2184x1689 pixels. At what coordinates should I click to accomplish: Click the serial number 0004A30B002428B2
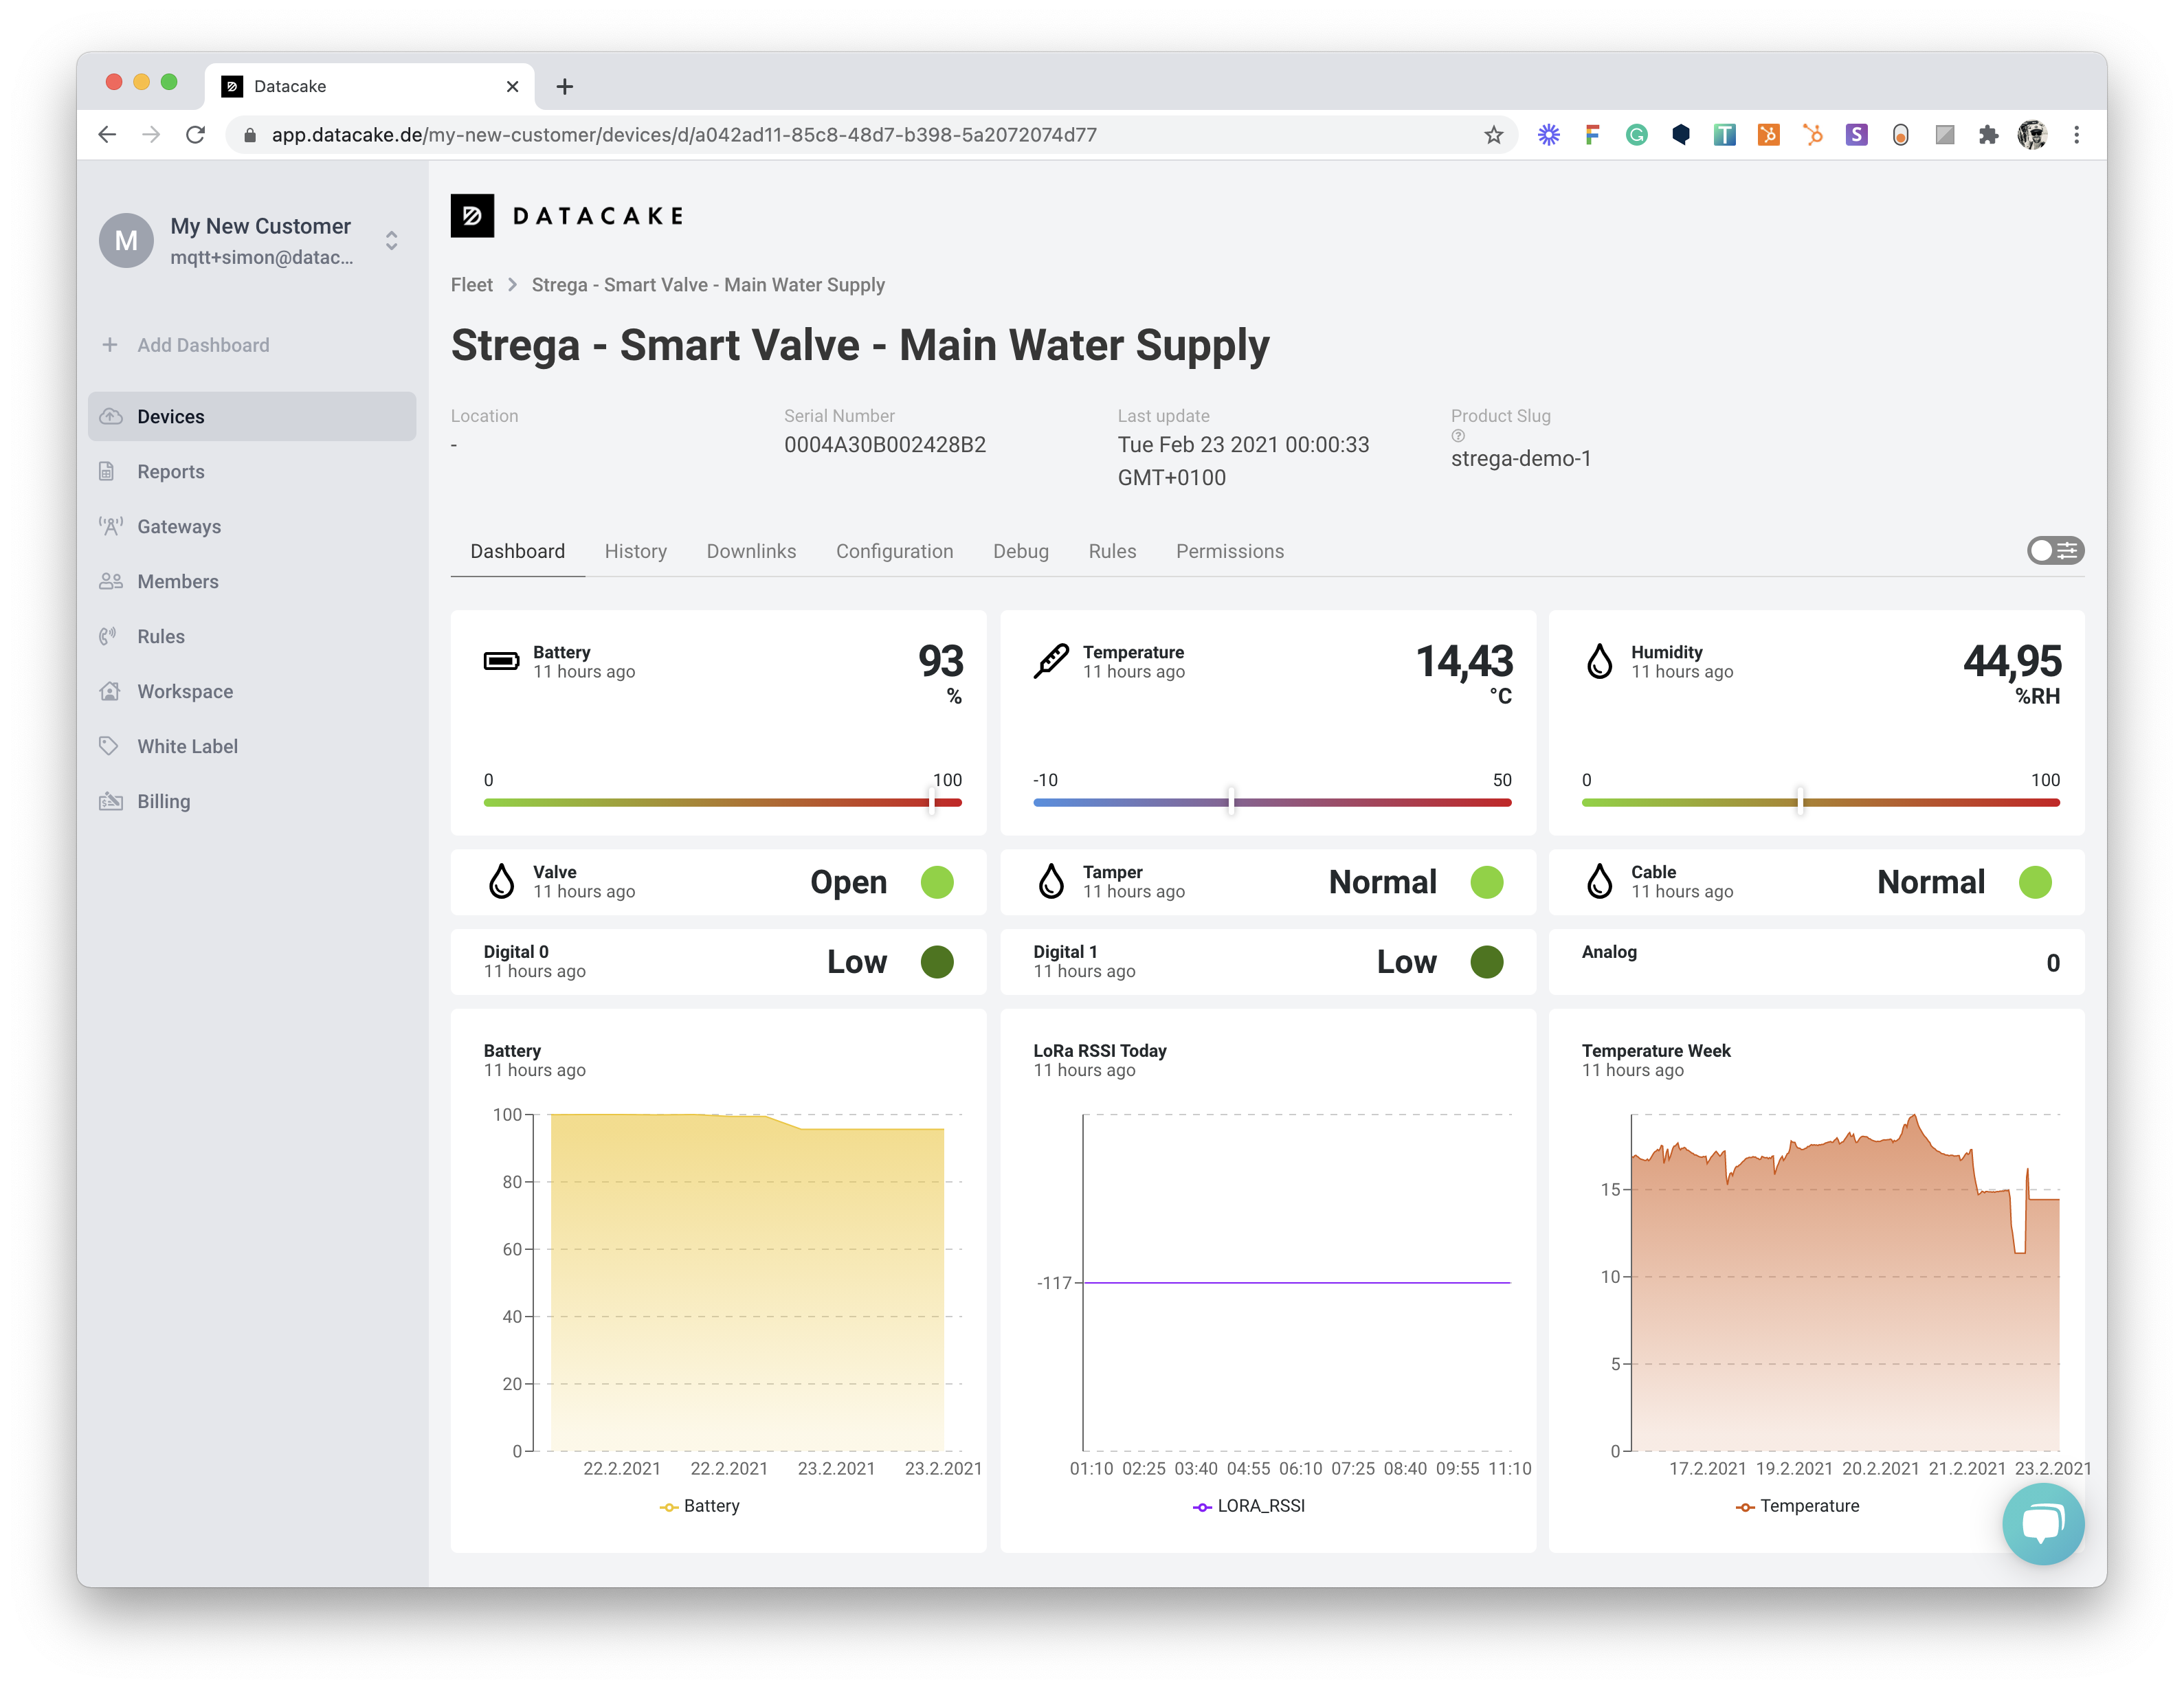point(885,444)
